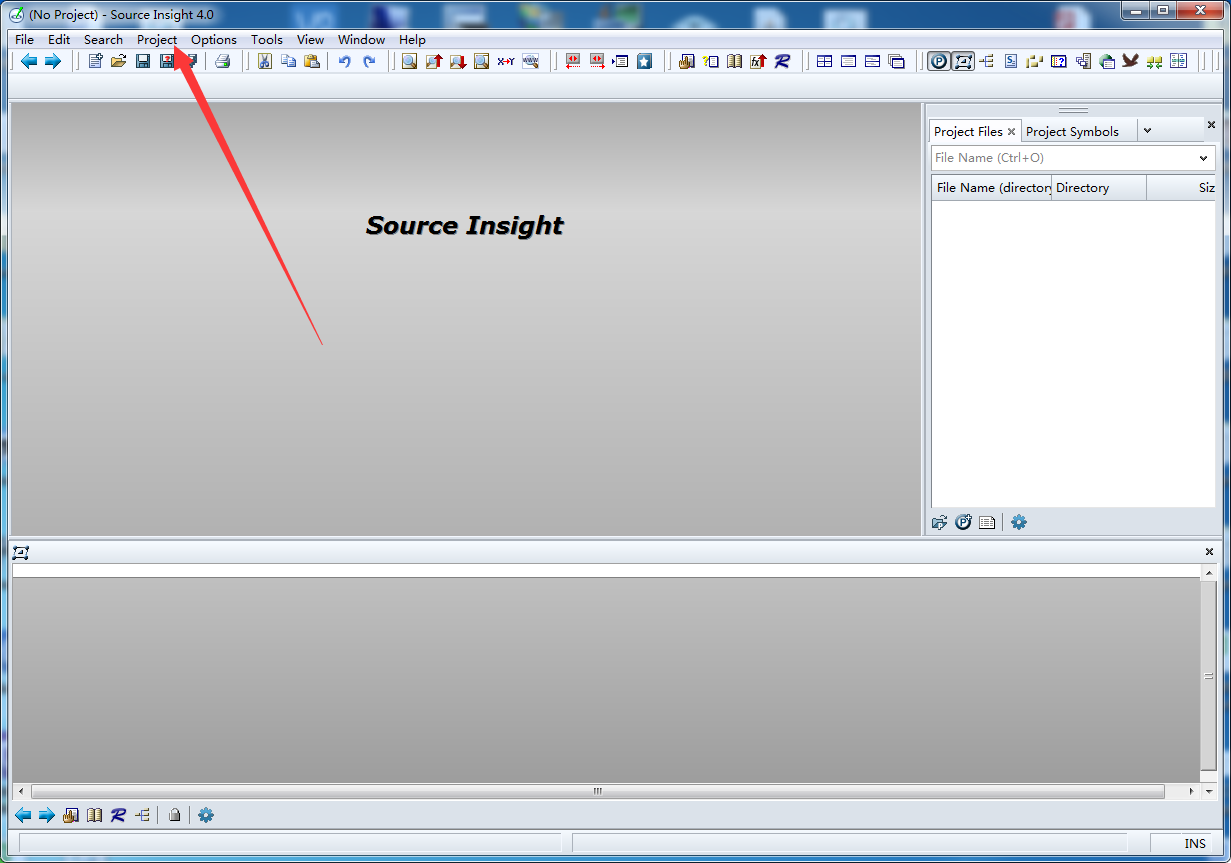Click the green arrows sync icon
The width and height of the screenshot is (1231, 863).
pos(1154,61)
